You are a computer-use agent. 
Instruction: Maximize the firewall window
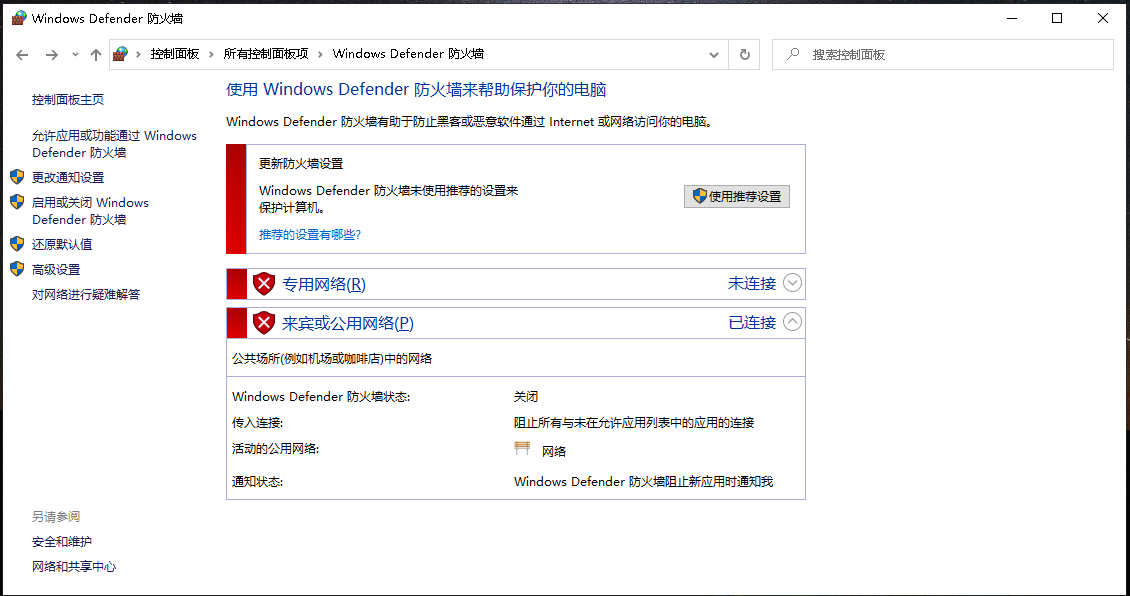[x=1057, y=19]
